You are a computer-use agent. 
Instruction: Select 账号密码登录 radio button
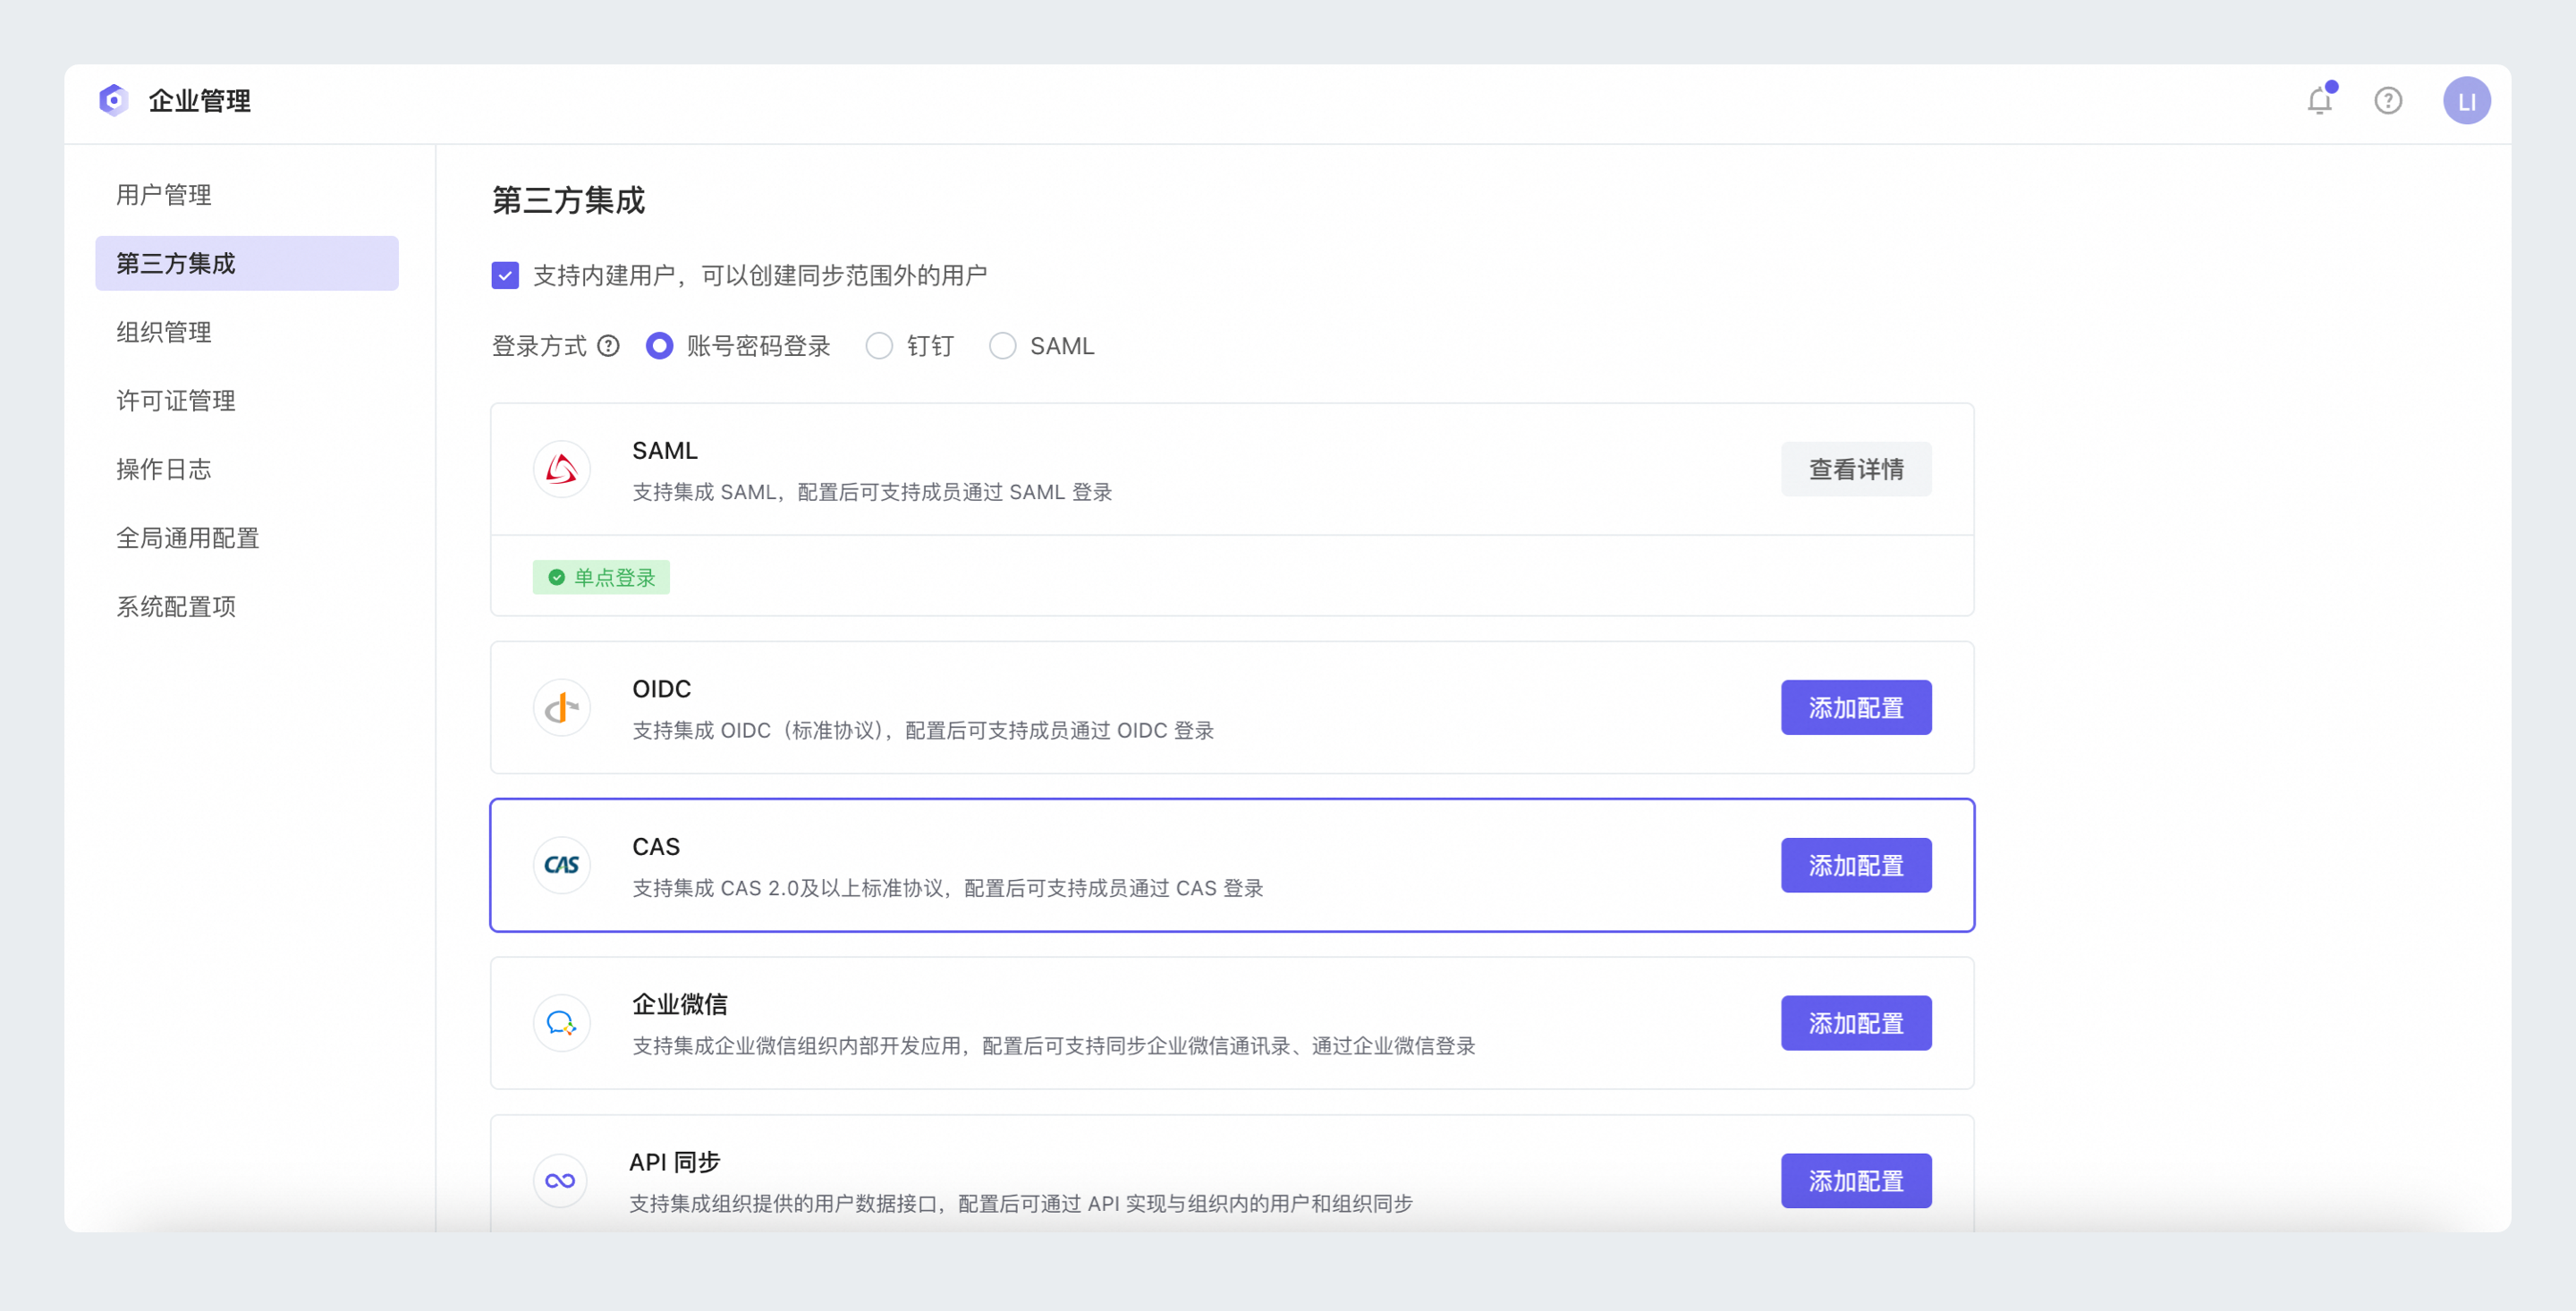(659, 346)
